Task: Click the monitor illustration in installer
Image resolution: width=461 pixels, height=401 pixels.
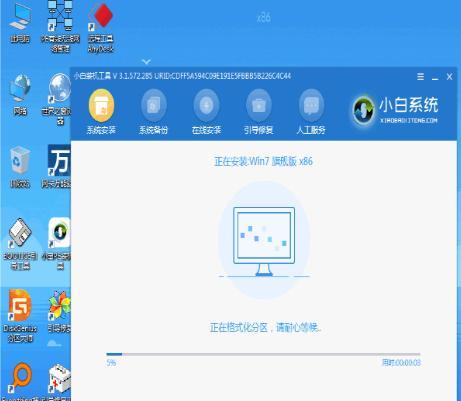Action: [264, 241]
